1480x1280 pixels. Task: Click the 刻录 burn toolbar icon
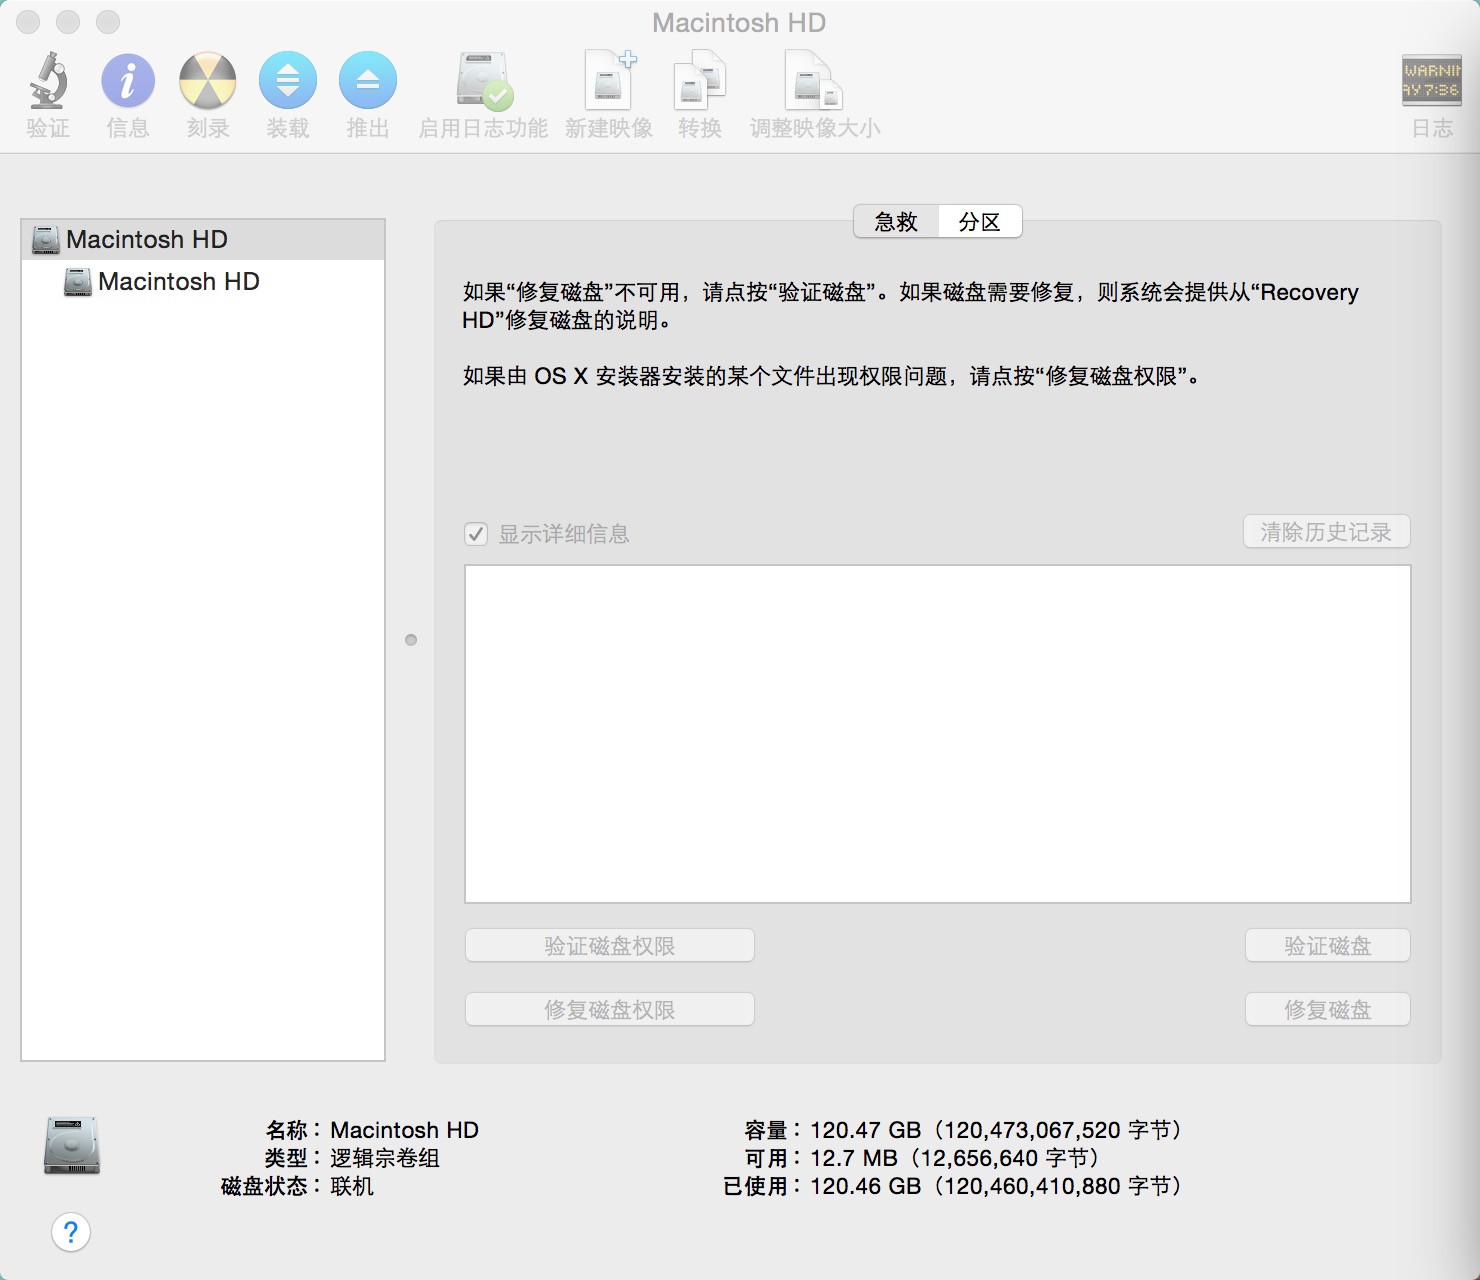pyautogui.click(x=208, y=81)
